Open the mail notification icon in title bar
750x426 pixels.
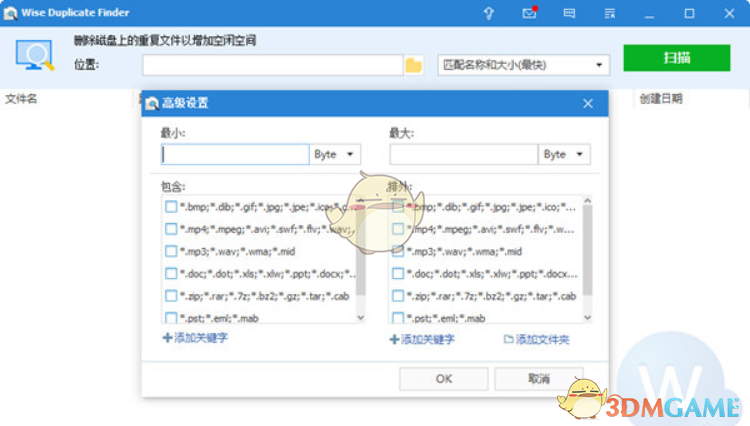(x=529, y=13)
